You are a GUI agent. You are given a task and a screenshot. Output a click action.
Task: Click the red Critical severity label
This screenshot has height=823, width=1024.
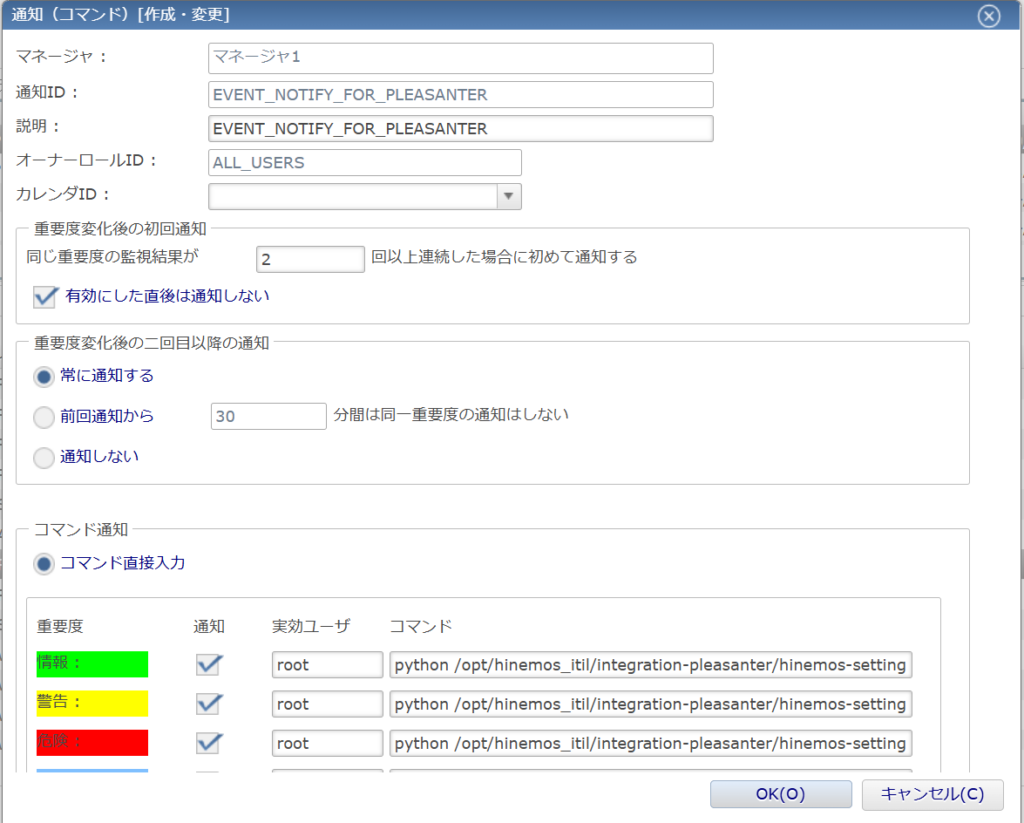pos(92,742)
